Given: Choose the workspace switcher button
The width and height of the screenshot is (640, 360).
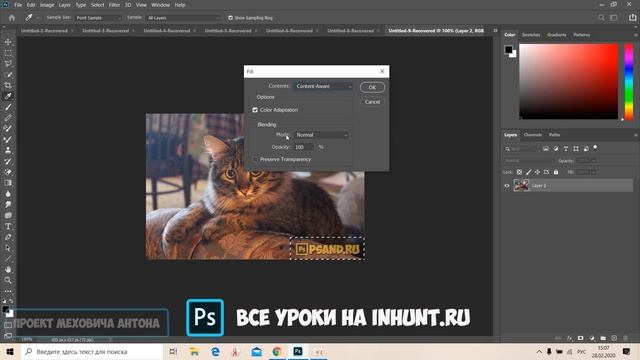Looking at the screenshot, I should [613, 18].
